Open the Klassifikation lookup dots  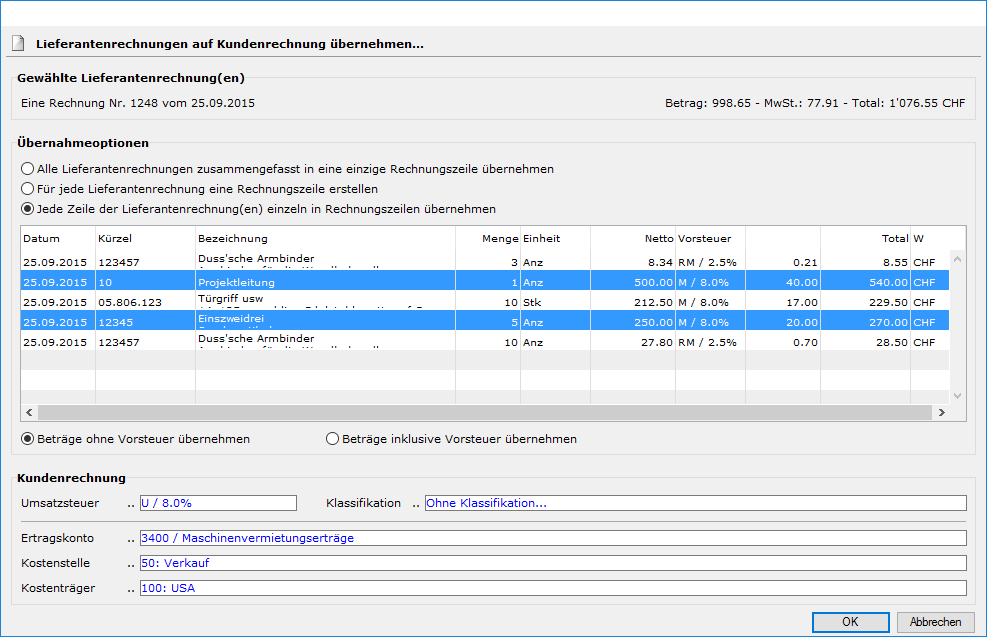[416, 504]
